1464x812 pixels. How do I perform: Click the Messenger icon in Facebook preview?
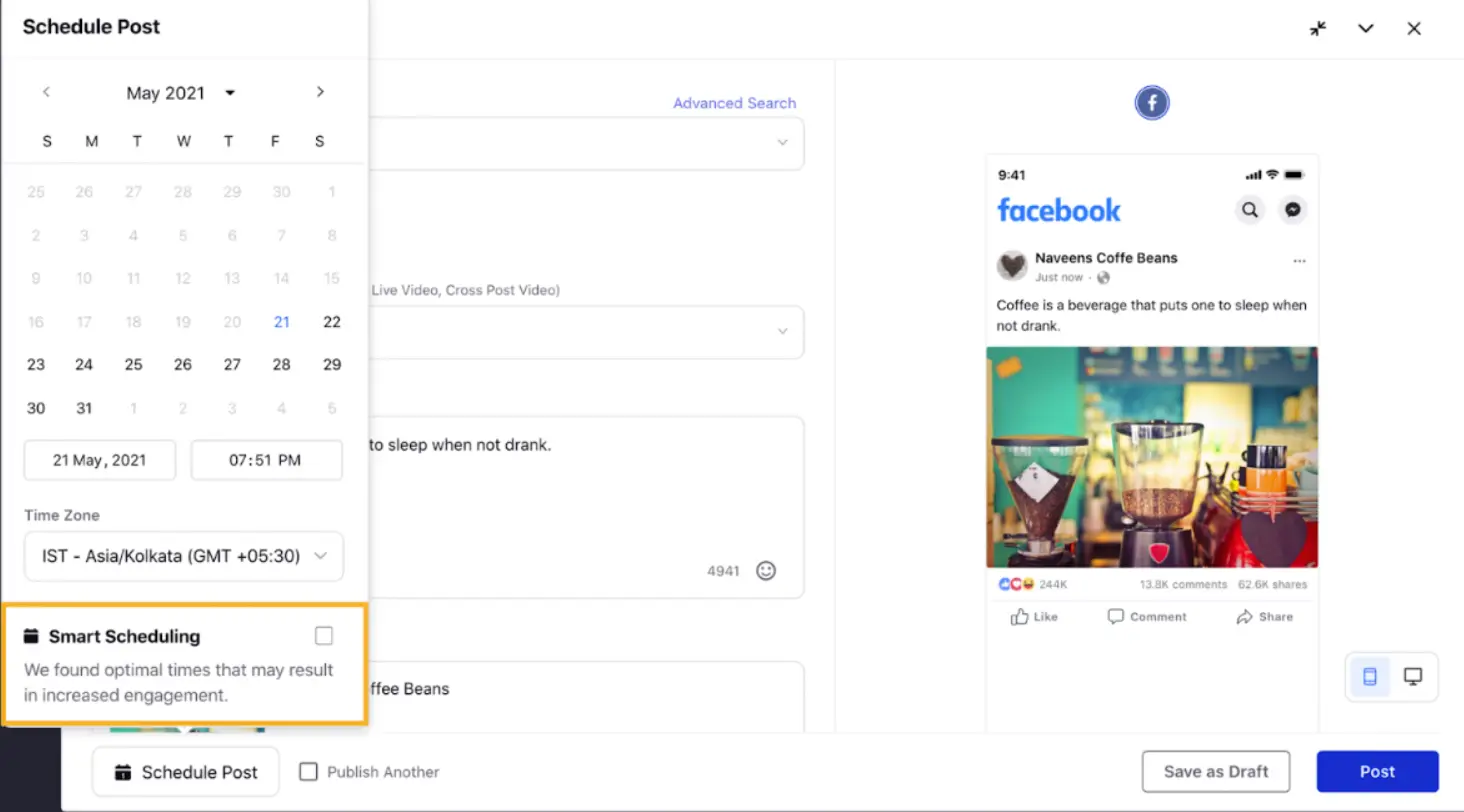tap(1293, 210)
